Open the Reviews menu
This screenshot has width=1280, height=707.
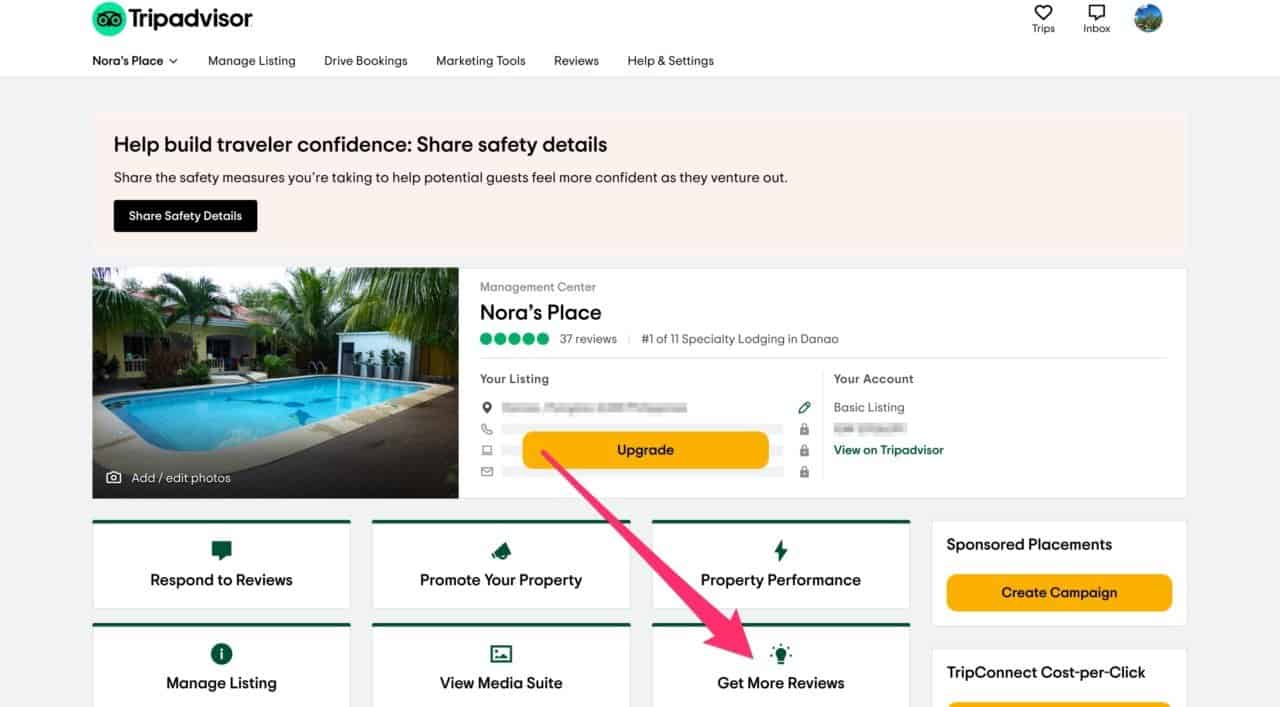click(x=576, y=61)
